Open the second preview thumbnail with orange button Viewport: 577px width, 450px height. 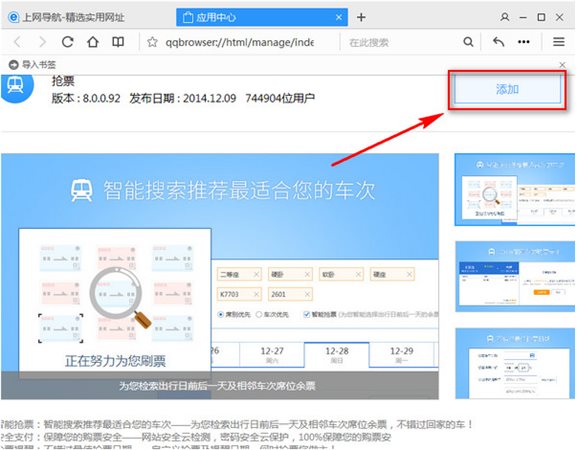coord(515,276)
